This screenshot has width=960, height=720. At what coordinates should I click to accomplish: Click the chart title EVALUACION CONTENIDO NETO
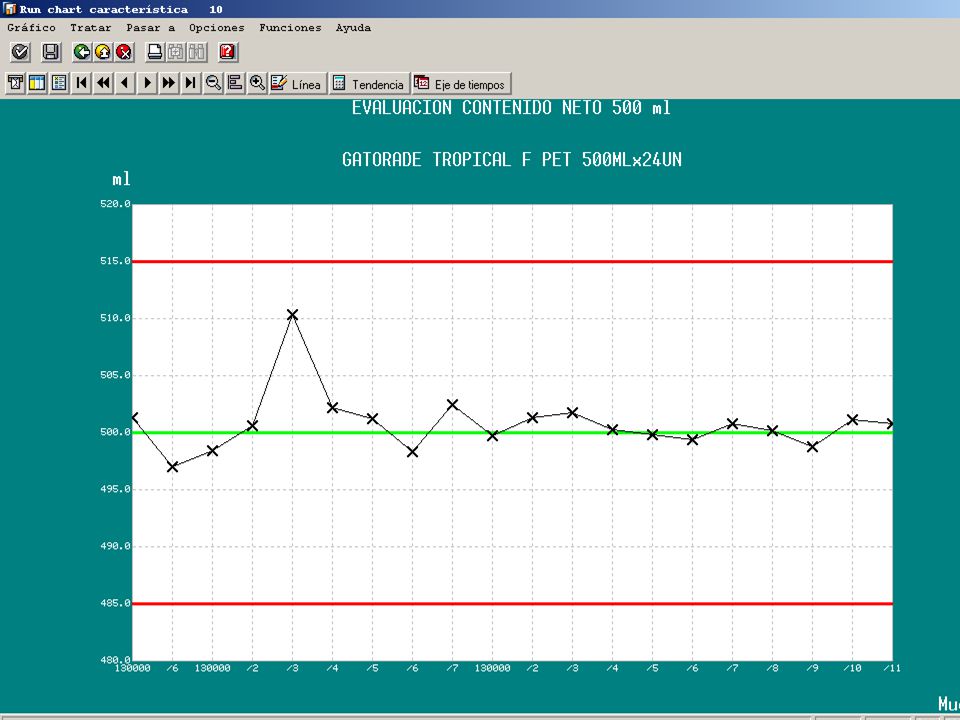point(511,108)
